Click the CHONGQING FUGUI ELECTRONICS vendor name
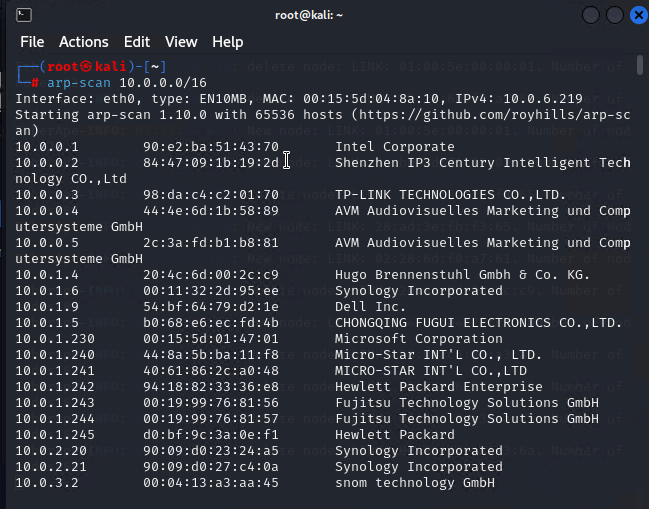Image resolution: width=649 pixels, height=509 pixels. [x=478, y=323]
